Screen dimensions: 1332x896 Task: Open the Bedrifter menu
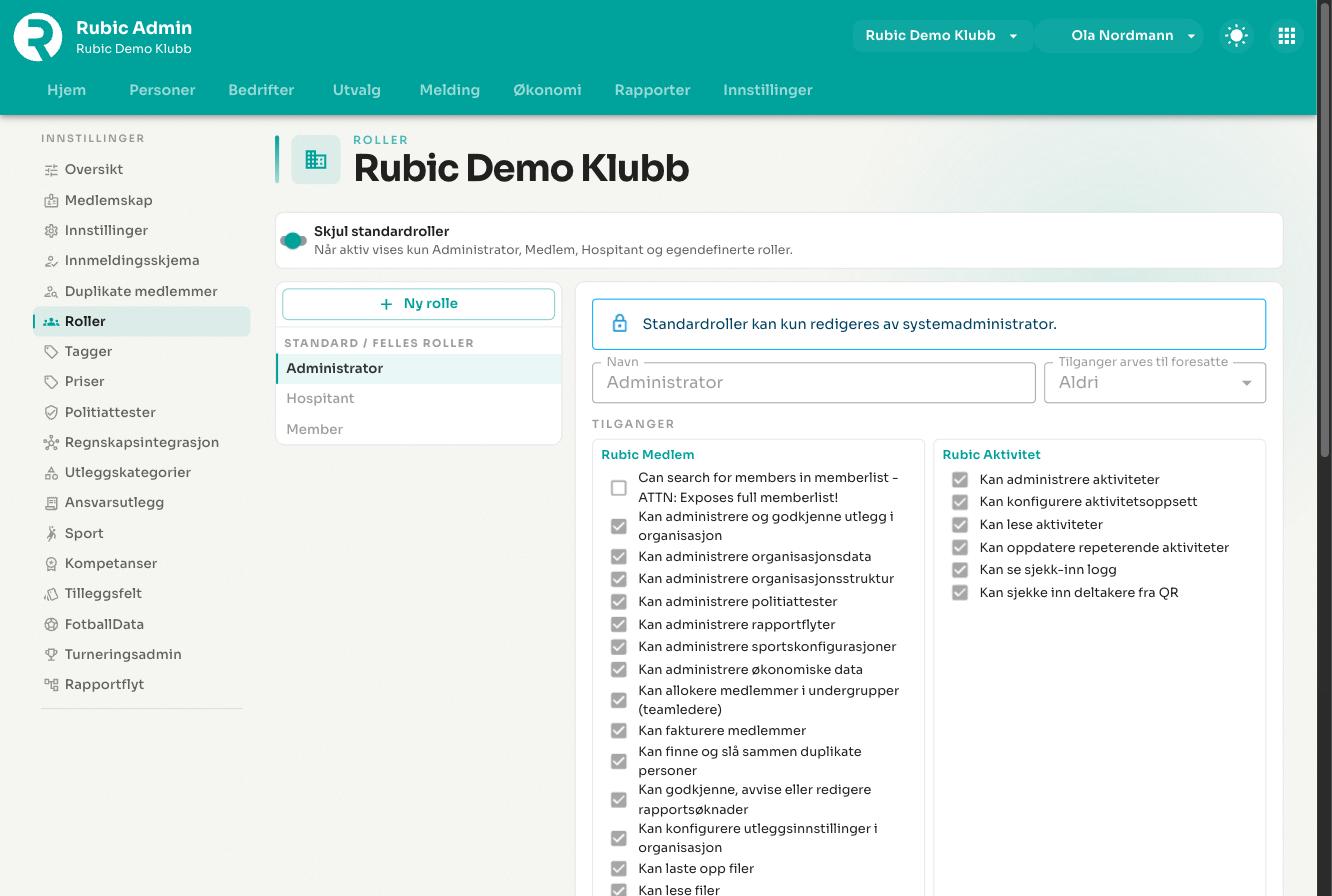pyautogui.click(x=261, y=90)
